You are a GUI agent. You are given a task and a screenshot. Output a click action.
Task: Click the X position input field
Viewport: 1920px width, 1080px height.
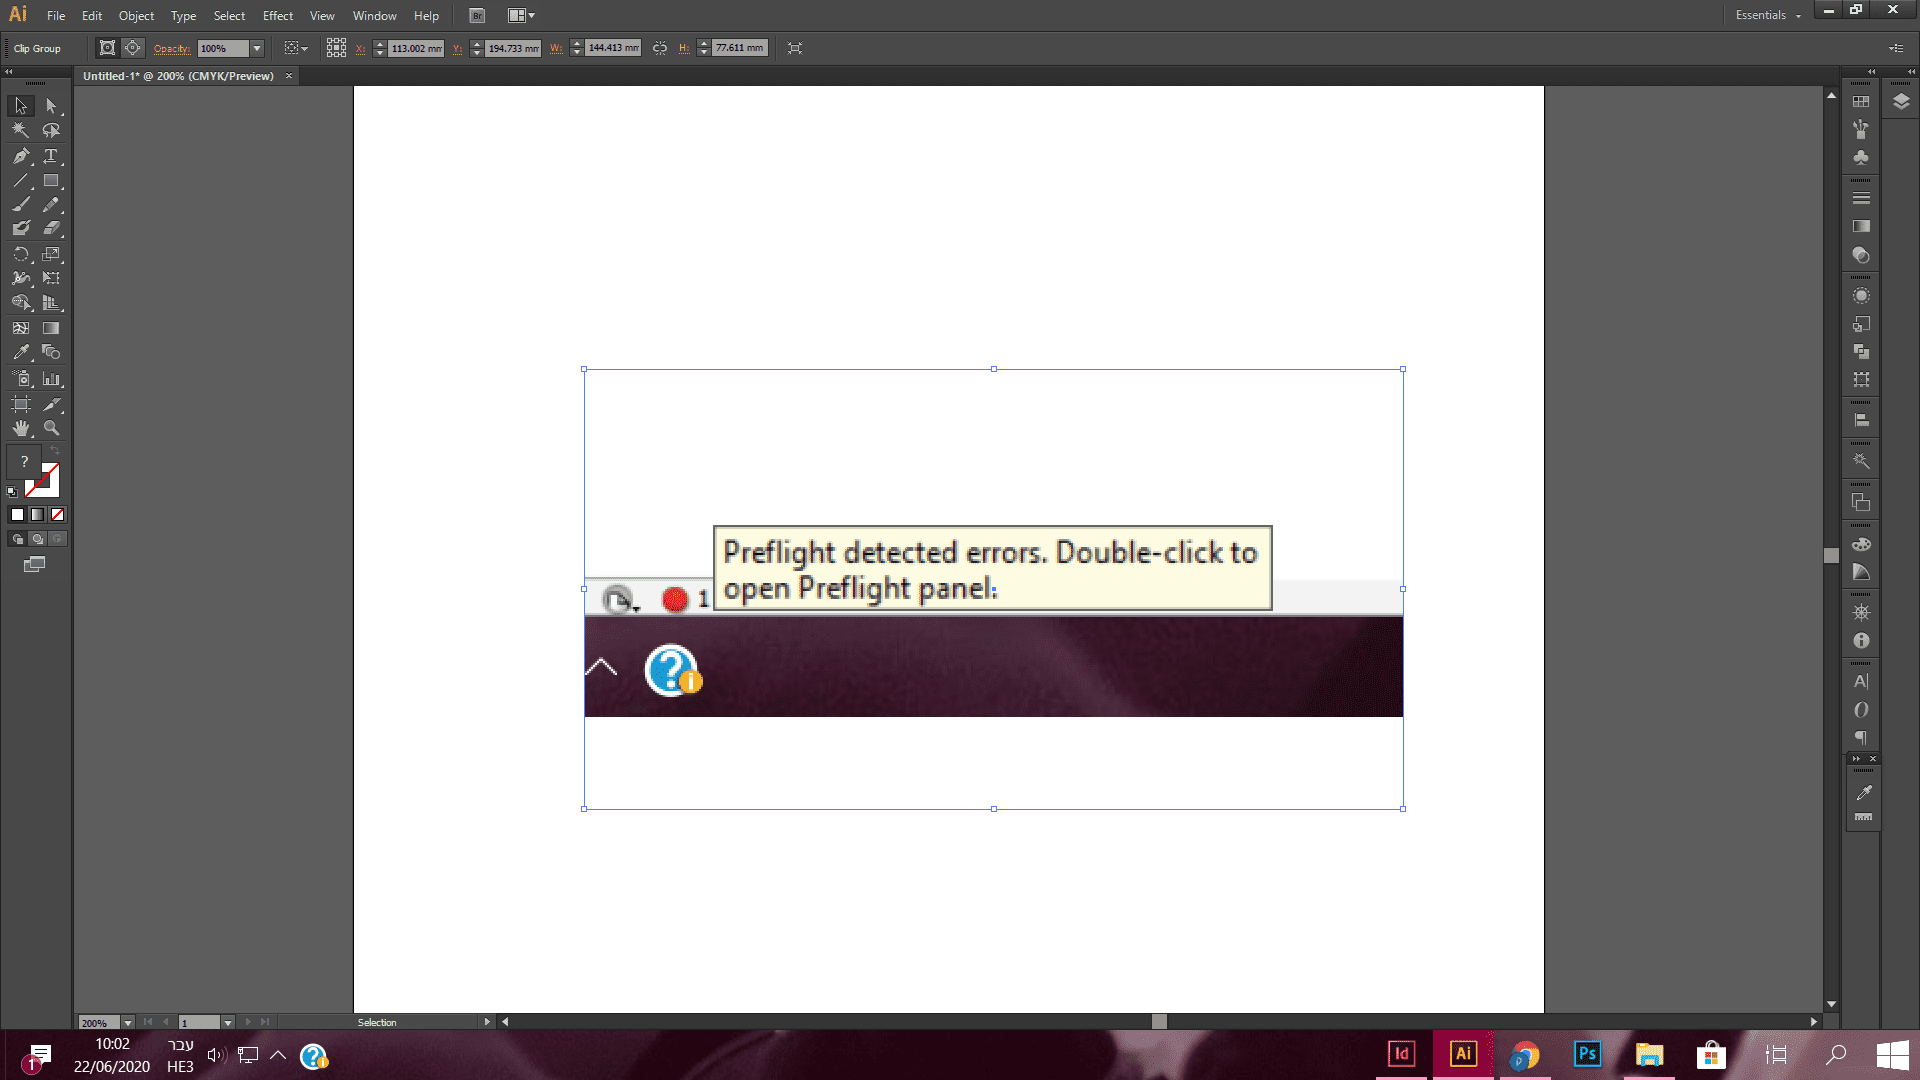[415, 48]
